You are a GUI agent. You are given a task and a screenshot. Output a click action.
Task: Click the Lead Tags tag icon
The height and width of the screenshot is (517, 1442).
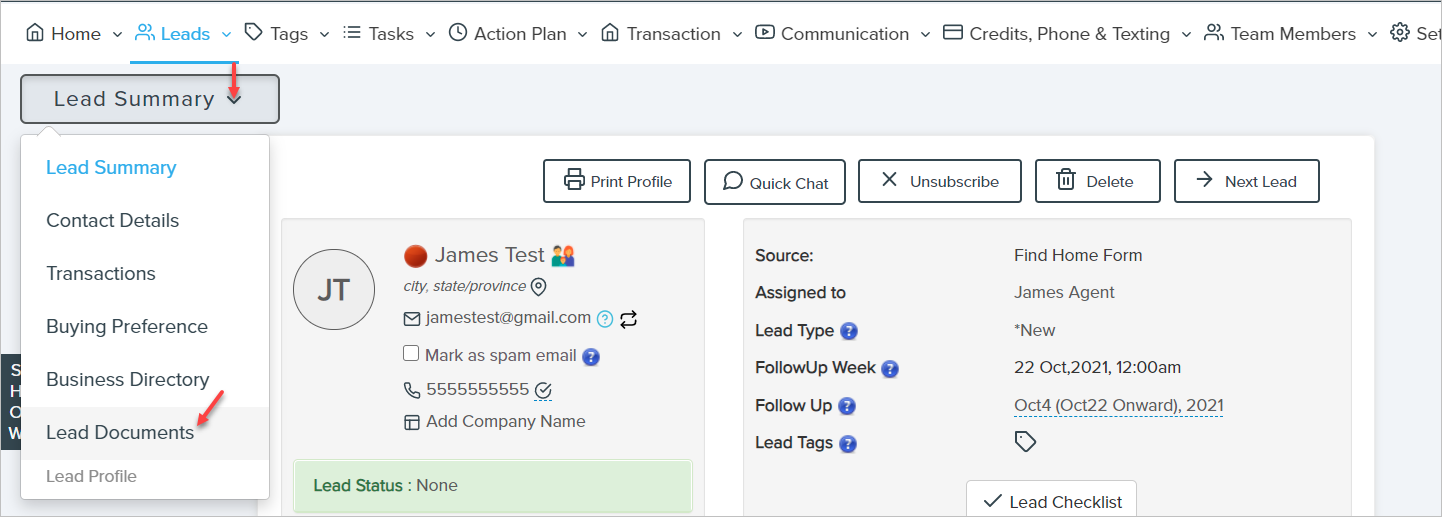[x=1025, y=442]
